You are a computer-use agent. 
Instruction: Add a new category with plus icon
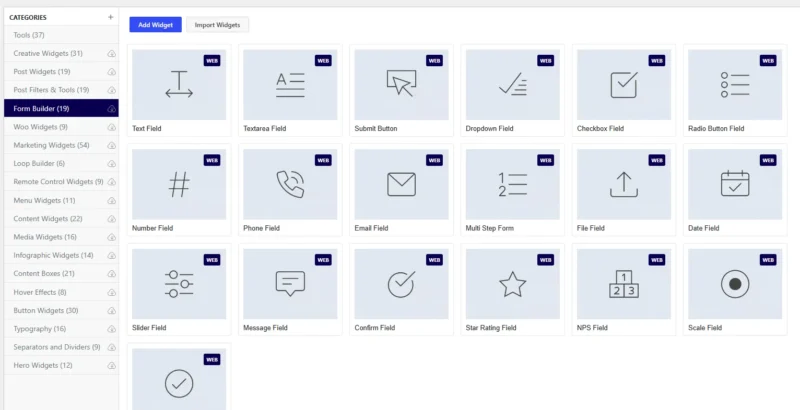tap(111, 17)
